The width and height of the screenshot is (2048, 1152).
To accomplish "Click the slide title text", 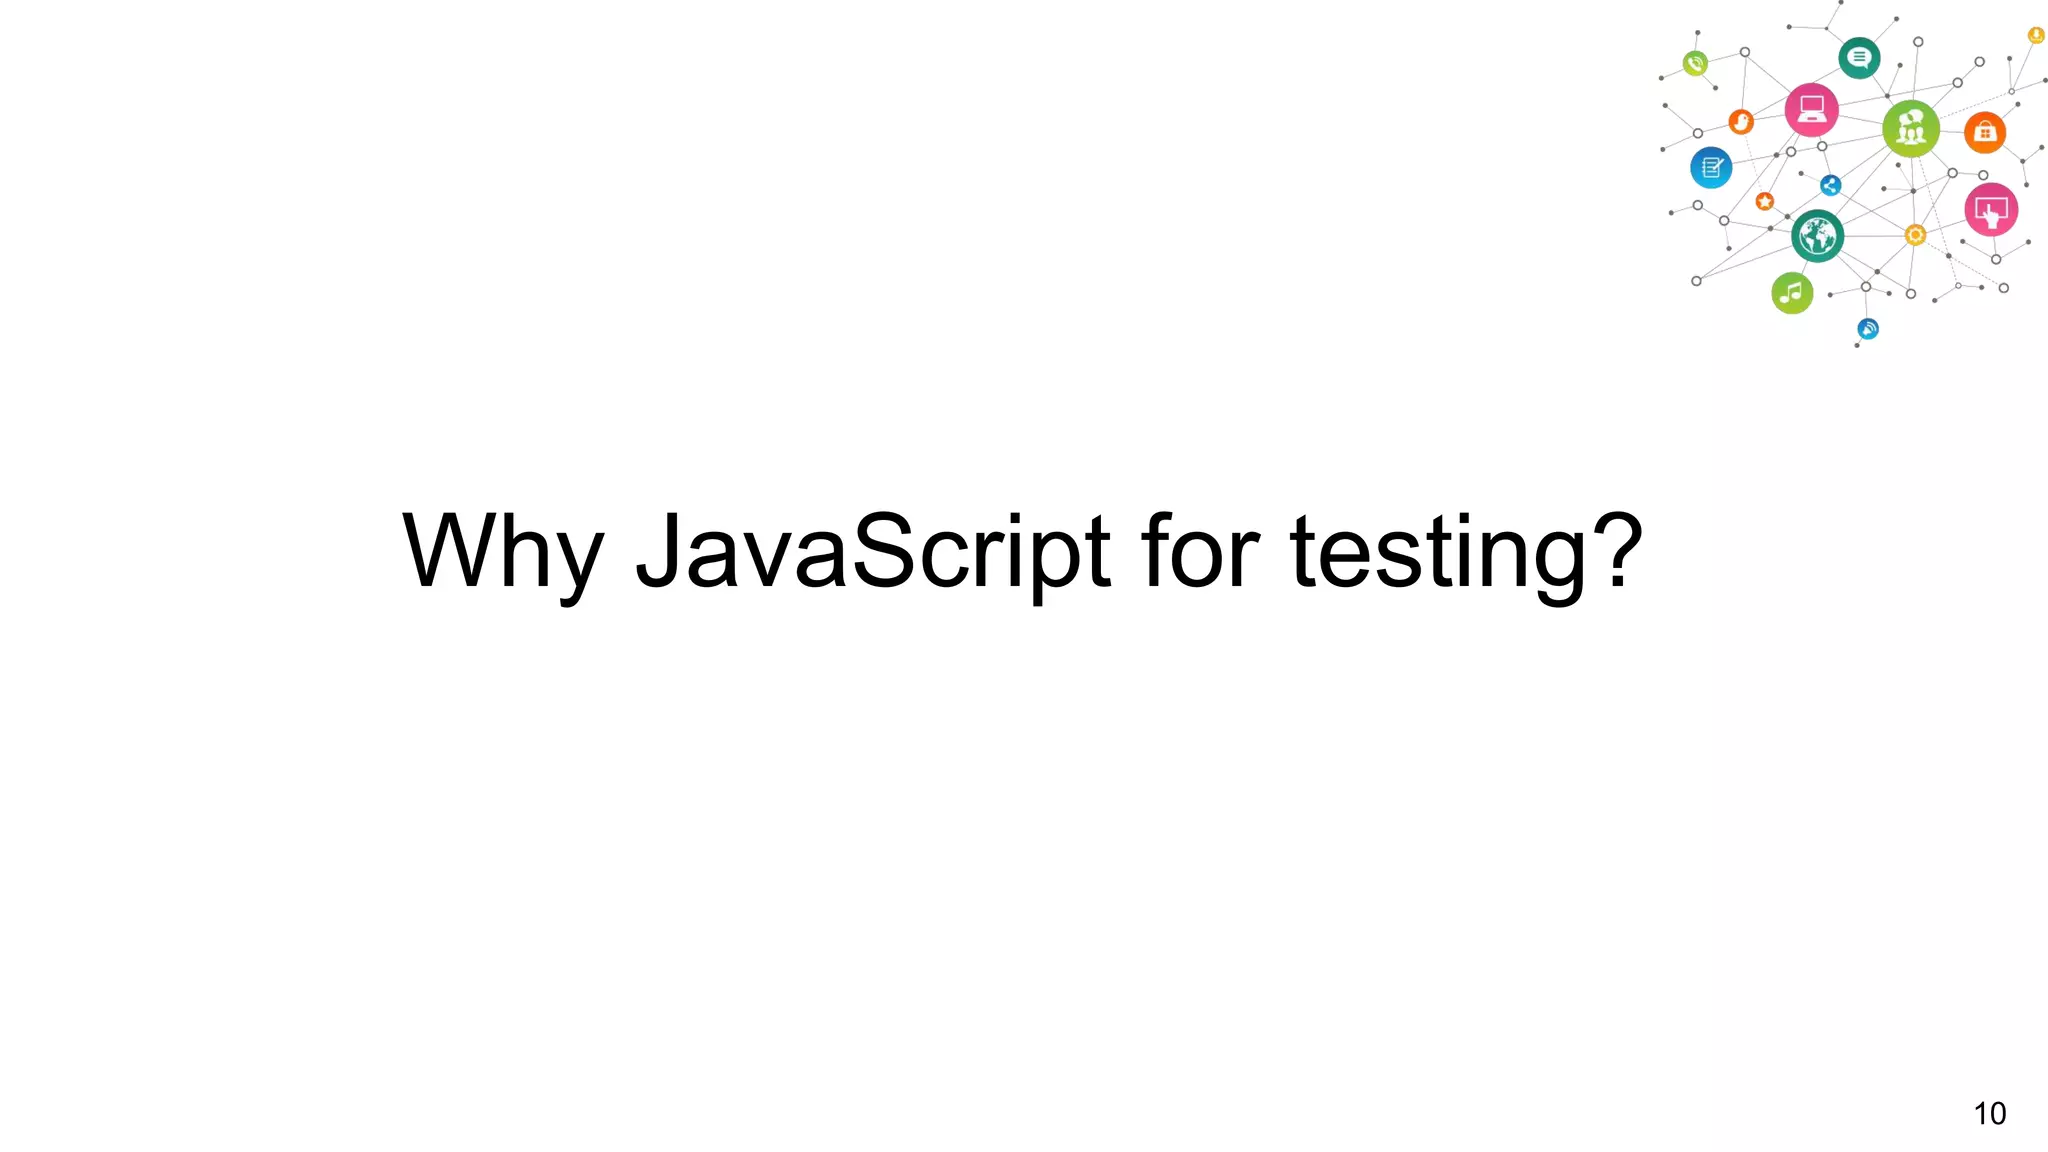I will click(x=1022, y=552).
